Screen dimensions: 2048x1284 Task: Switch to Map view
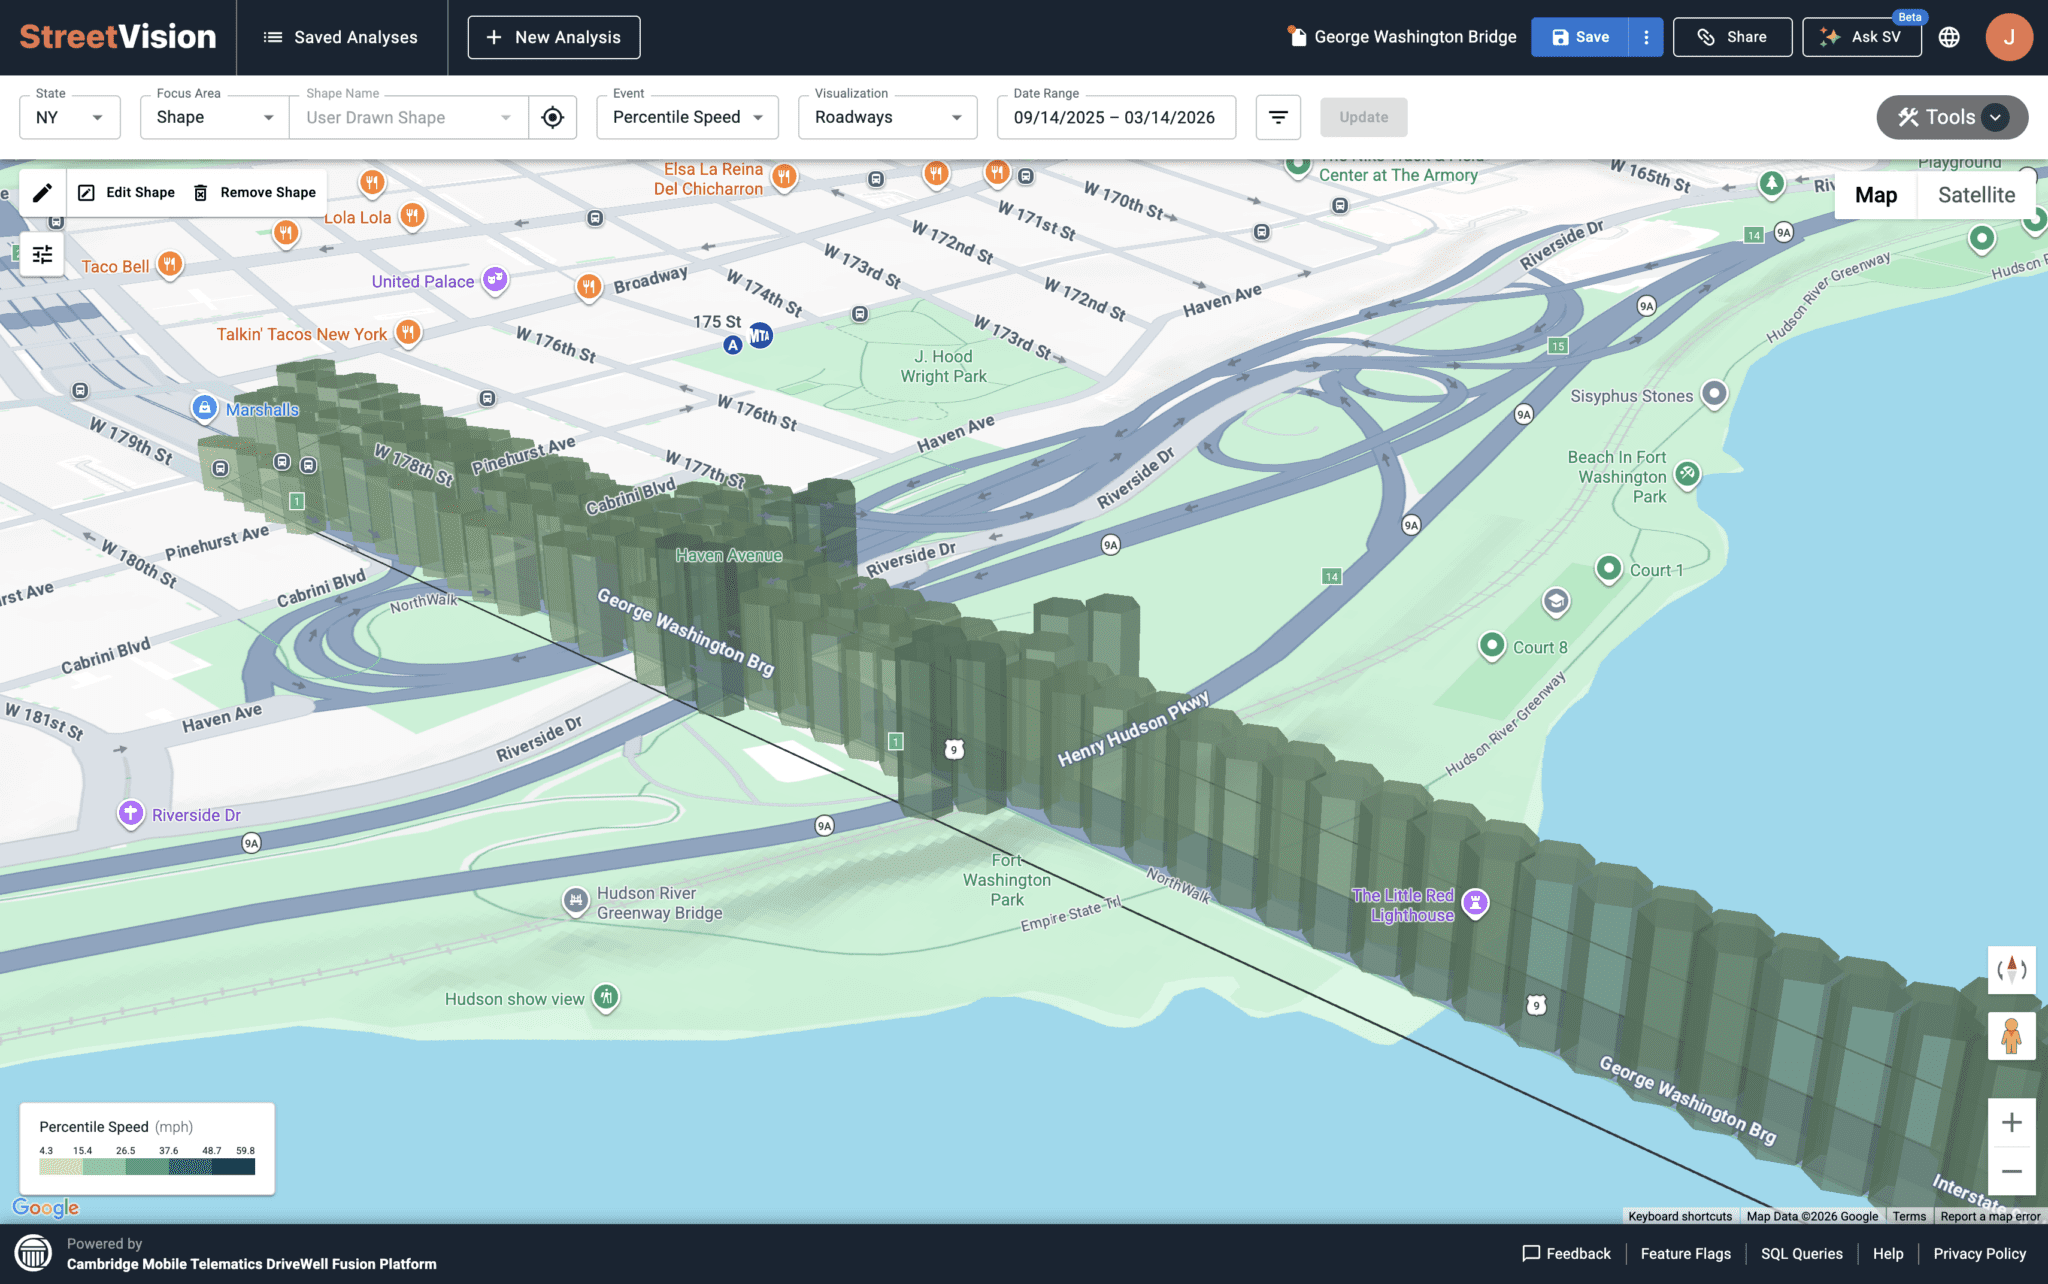pos(1876,195)
